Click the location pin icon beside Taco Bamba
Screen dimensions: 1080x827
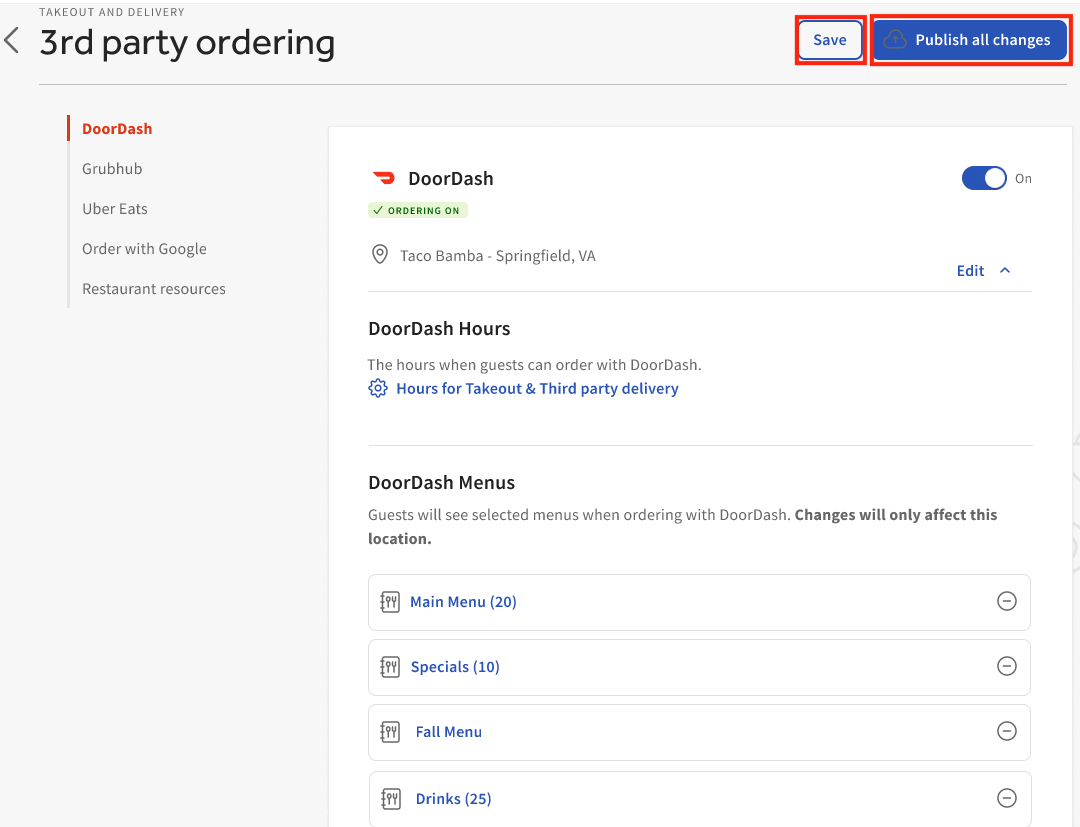pos(379,254)
